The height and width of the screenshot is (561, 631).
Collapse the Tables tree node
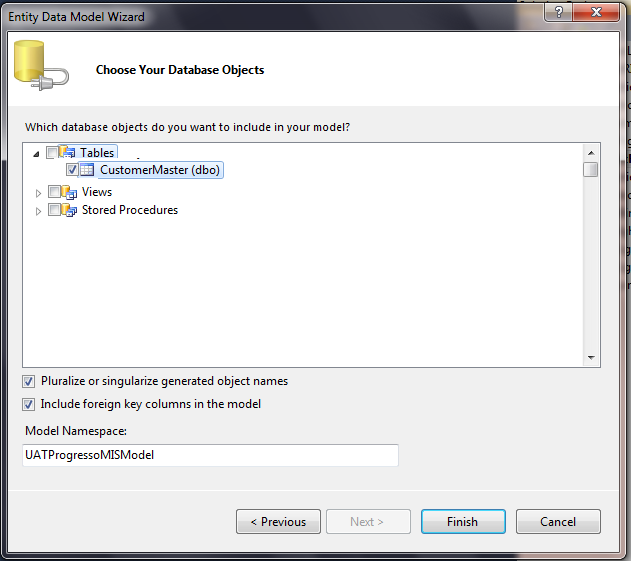click(x=37, y=154)
